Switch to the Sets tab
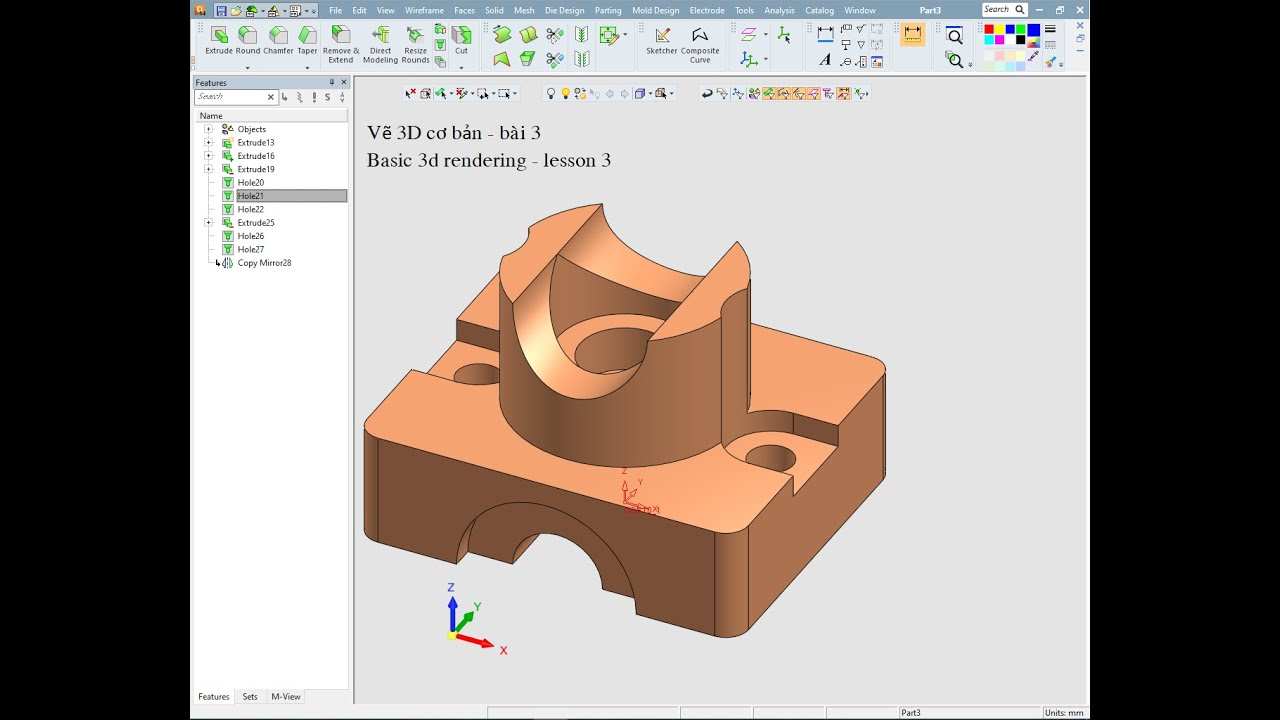Screen dimensions: 1280x720 (x=250, y=697)
